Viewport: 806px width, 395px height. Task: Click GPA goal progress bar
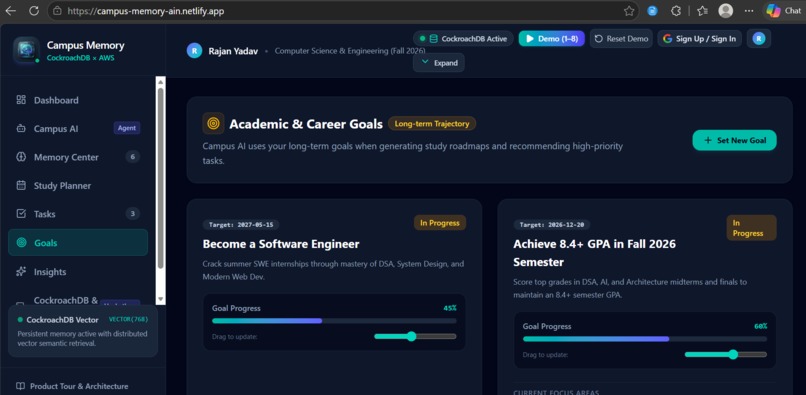[645, 338]
